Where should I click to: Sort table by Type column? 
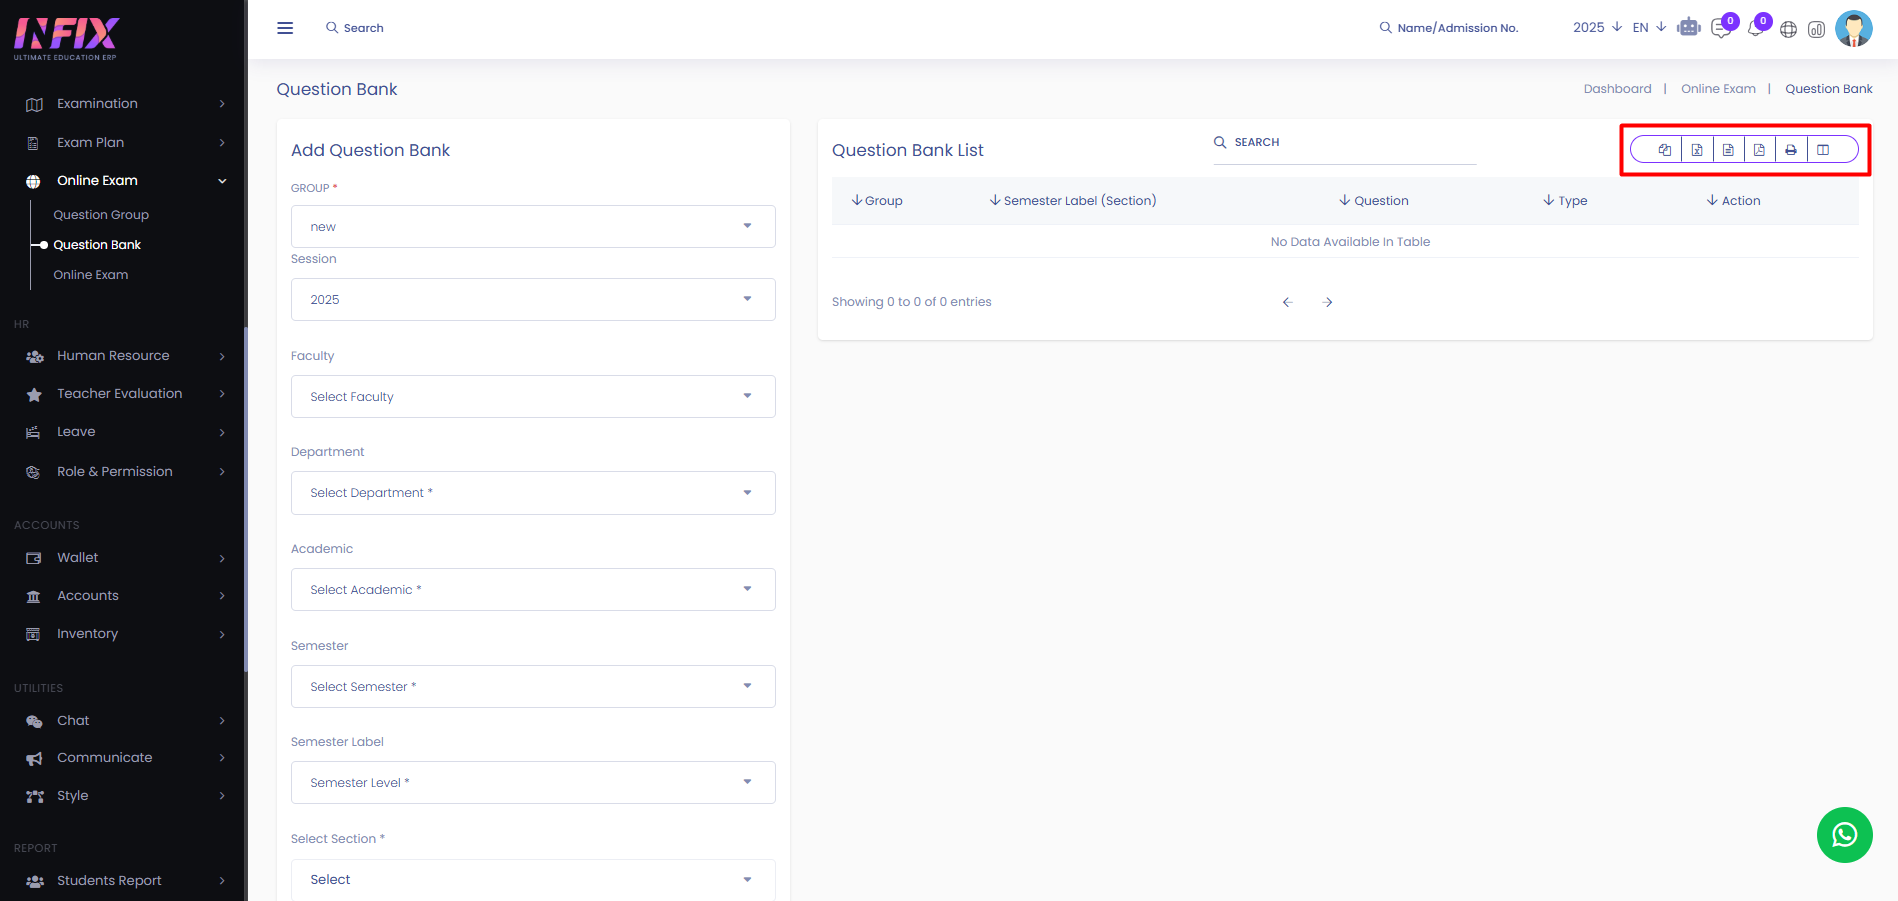tap(1565, 201)
